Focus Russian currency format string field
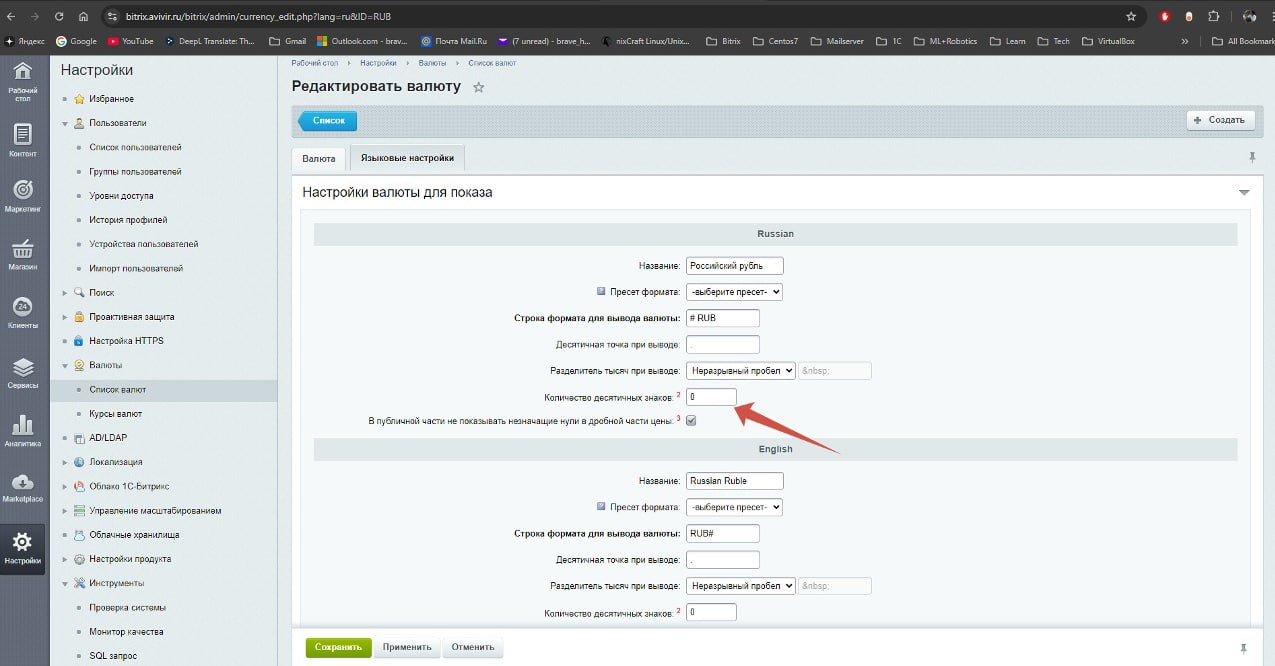Image resolution: width=1275 pixels, height=666 pixels. [x=723, y=318]
